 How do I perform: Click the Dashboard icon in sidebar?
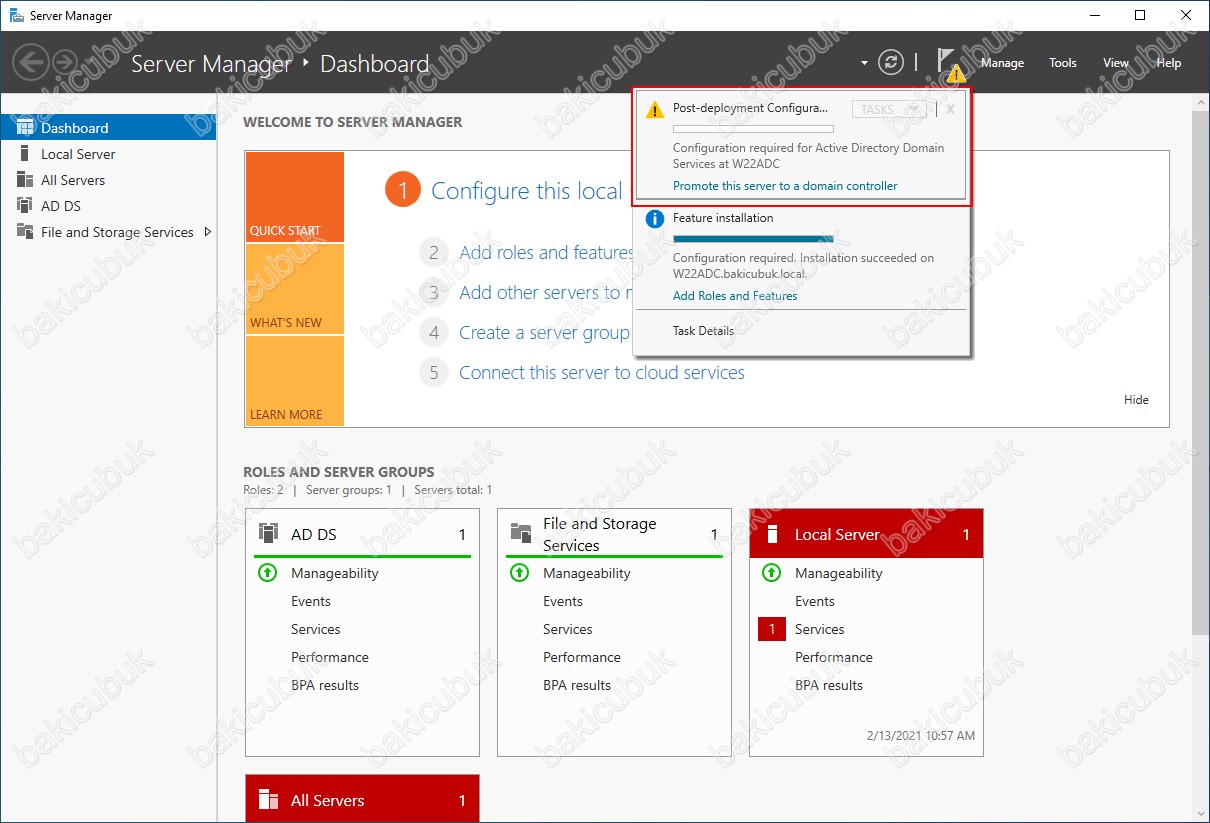[25, 128]
